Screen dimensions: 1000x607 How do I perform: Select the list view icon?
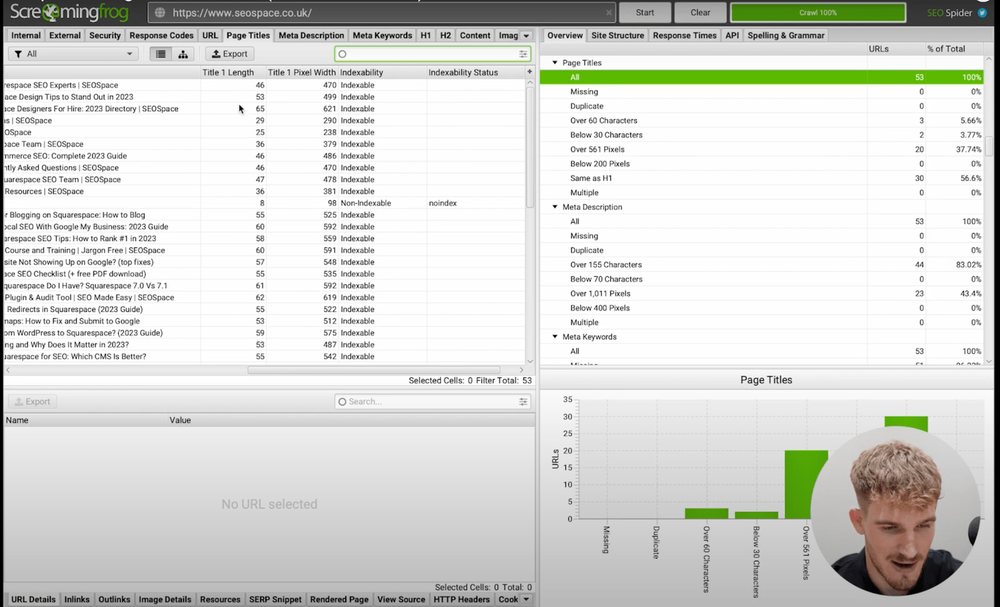(161, 54)
